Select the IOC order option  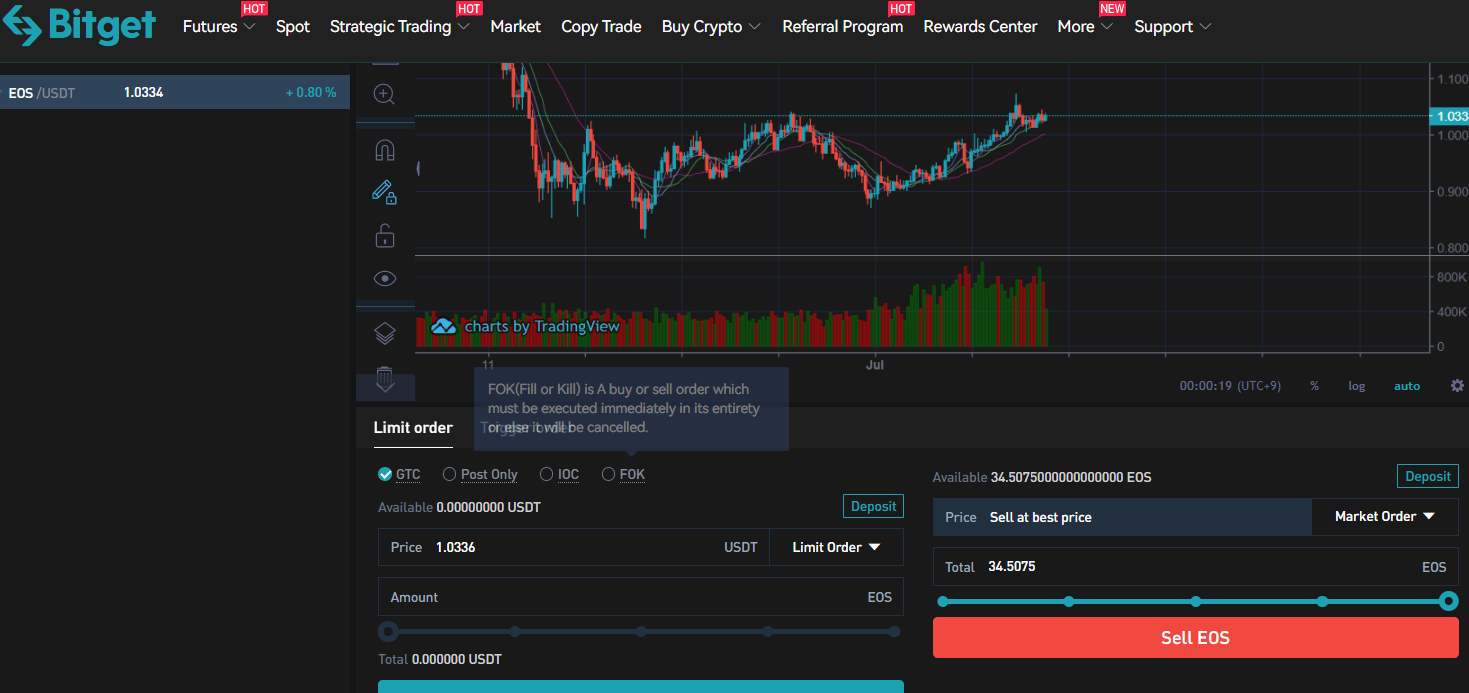[559, 474]
